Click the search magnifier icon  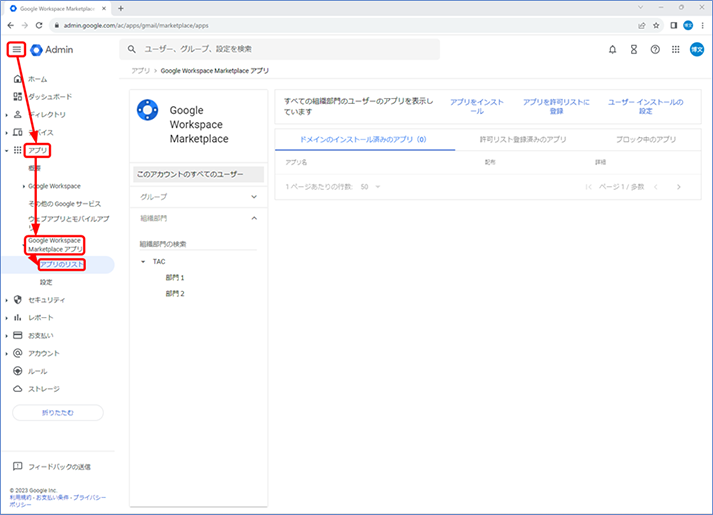point(132,49)
